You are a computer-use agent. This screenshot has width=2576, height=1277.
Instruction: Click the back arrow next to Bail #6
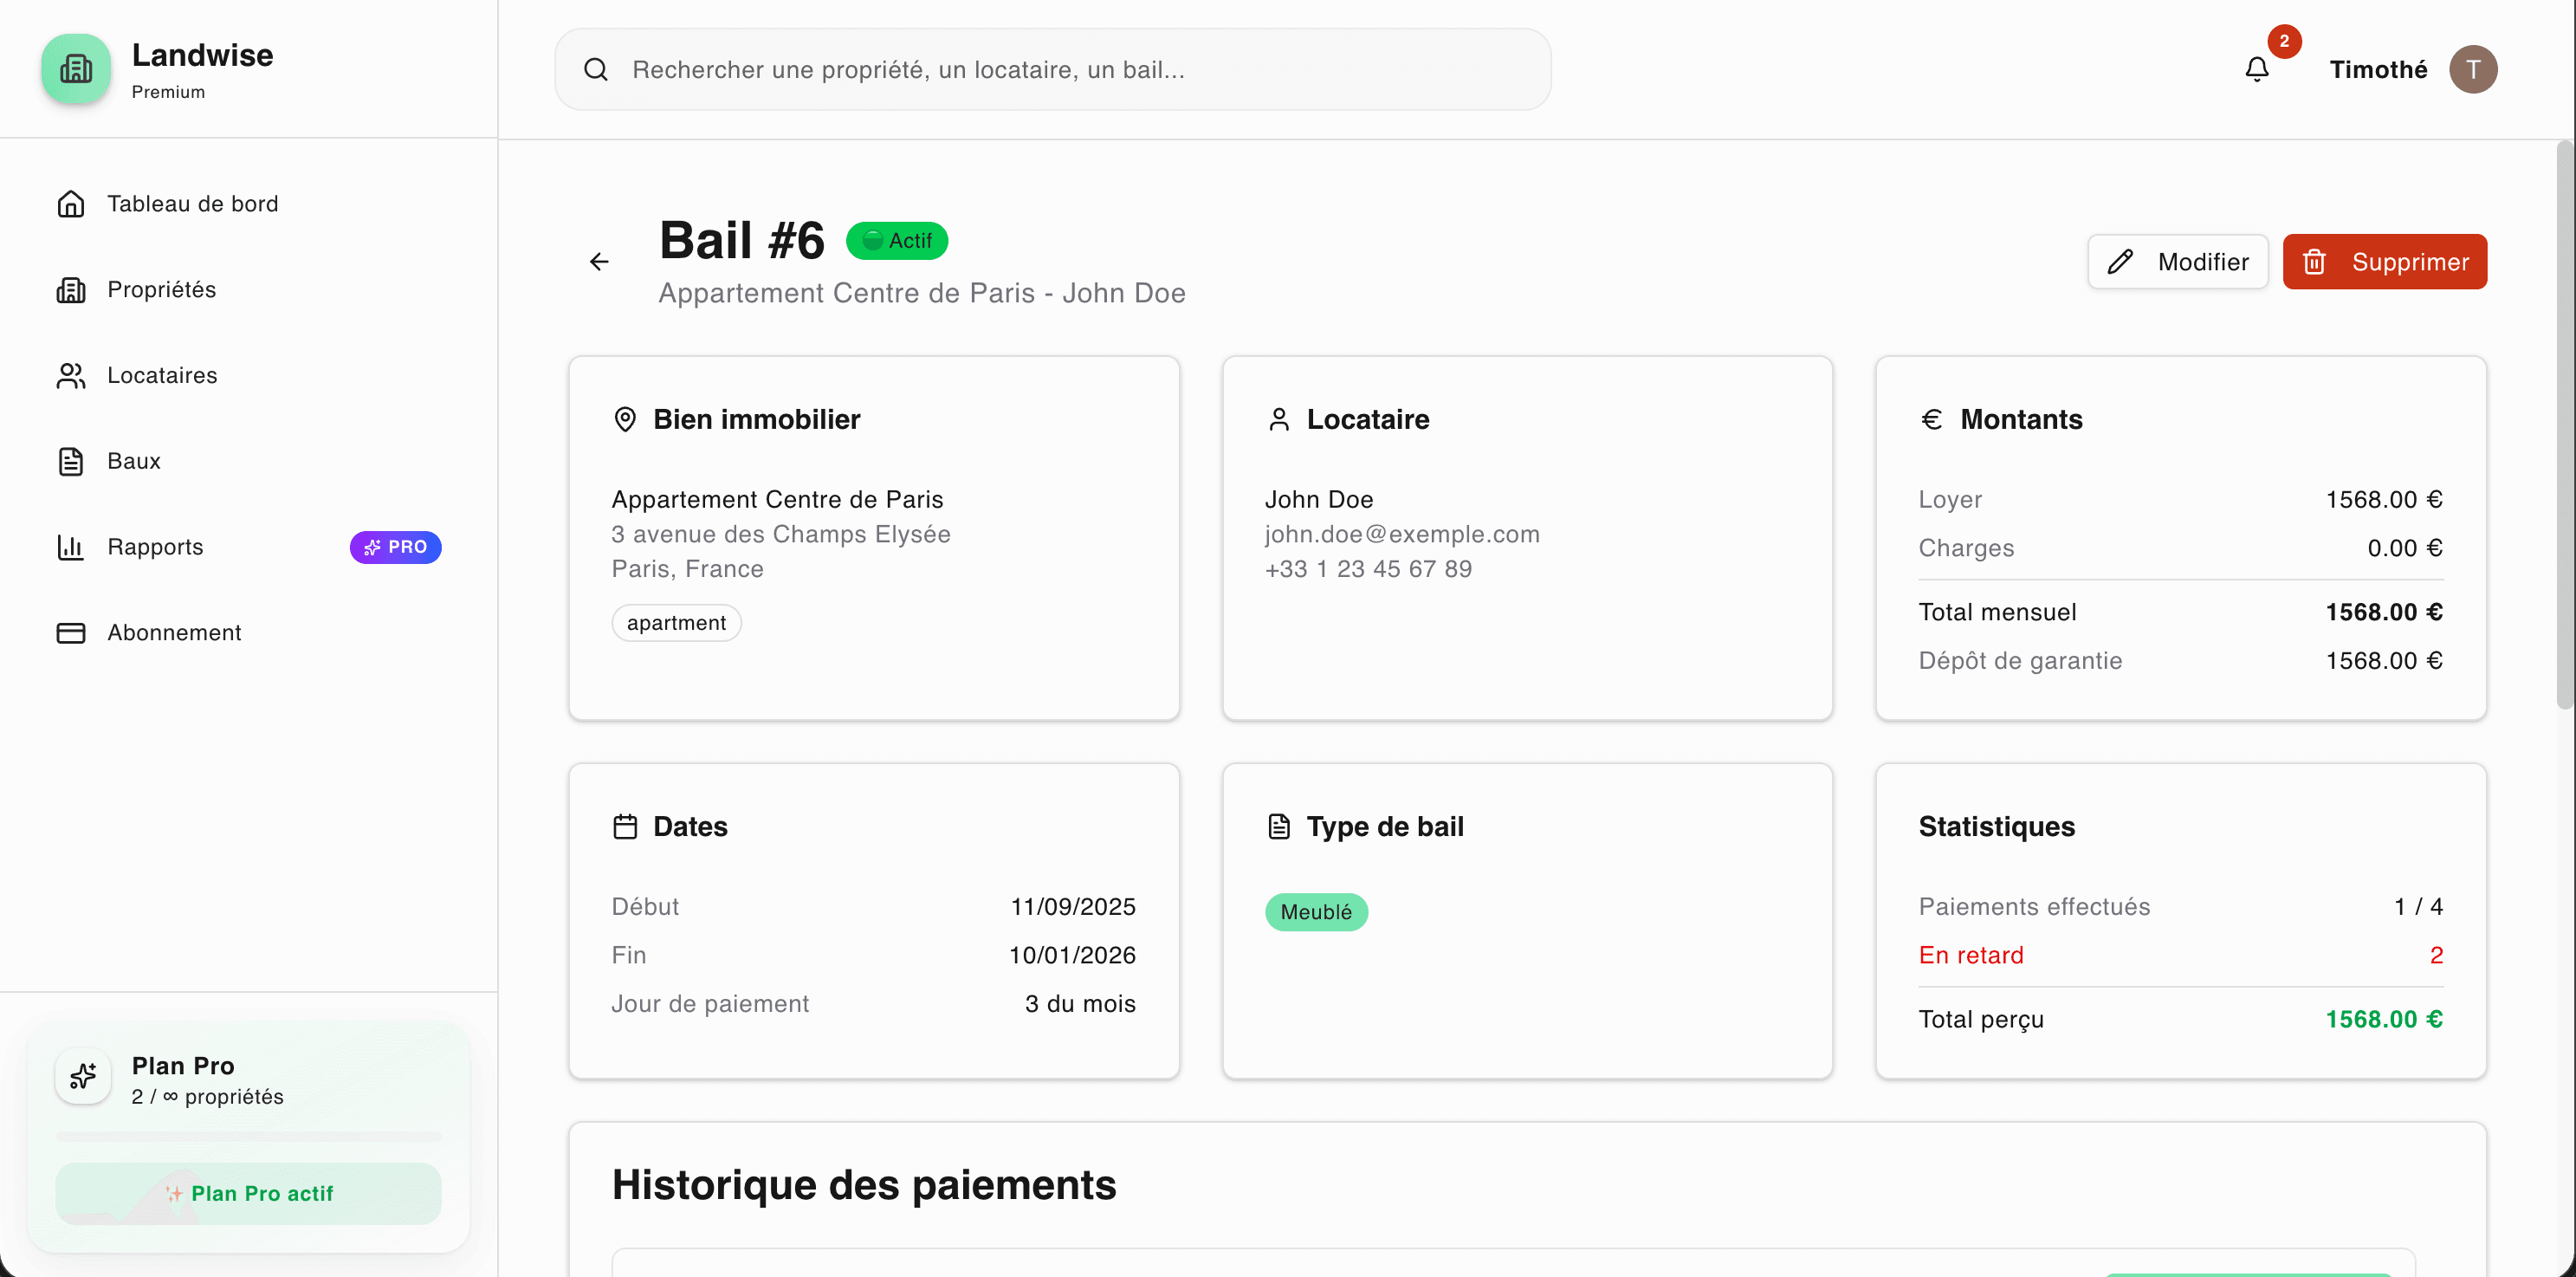coord(599,261)
